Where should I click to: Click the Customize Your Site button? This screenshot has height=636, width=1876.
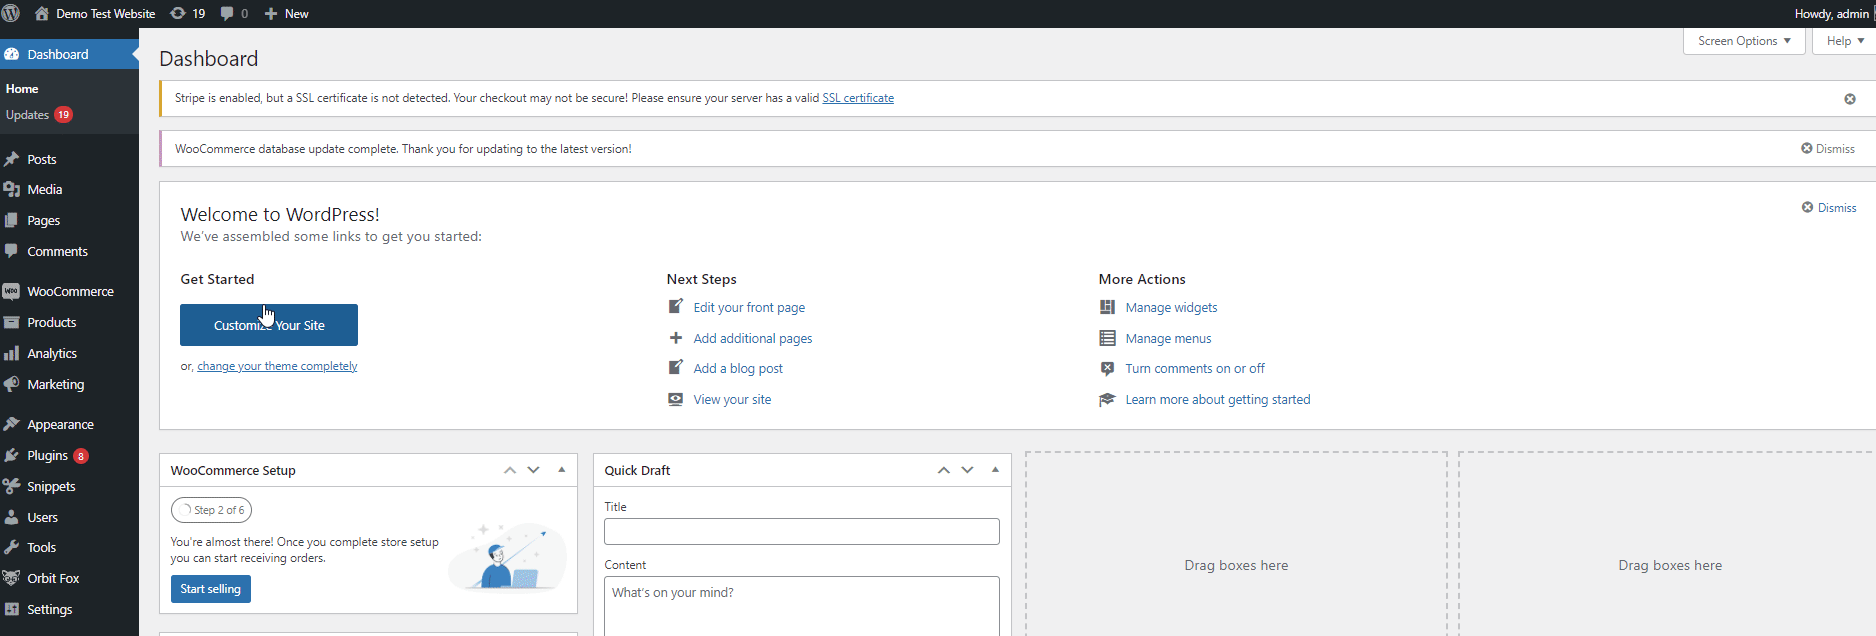[269, 325]
